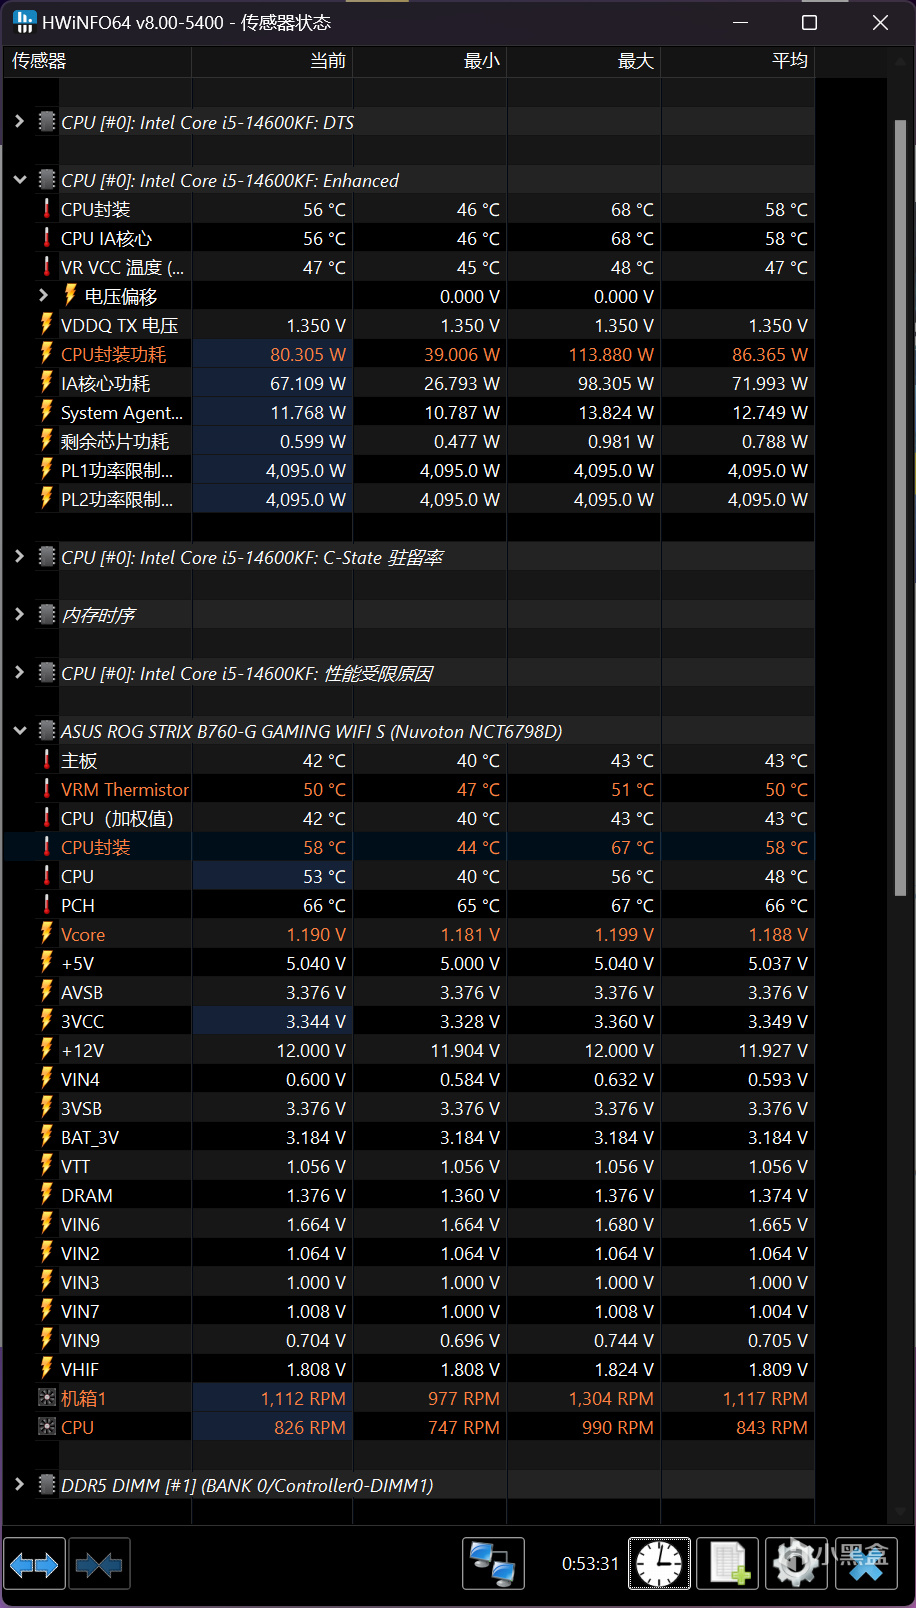
Task: Select the highlighted CPU封装 58 °C row
Action: coord(409,847)
